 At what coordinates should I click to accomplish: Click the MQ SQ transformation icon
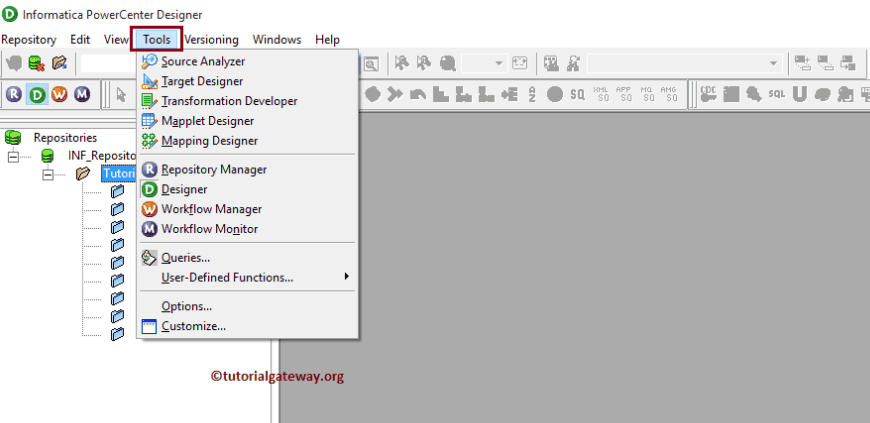click(646, 94)
